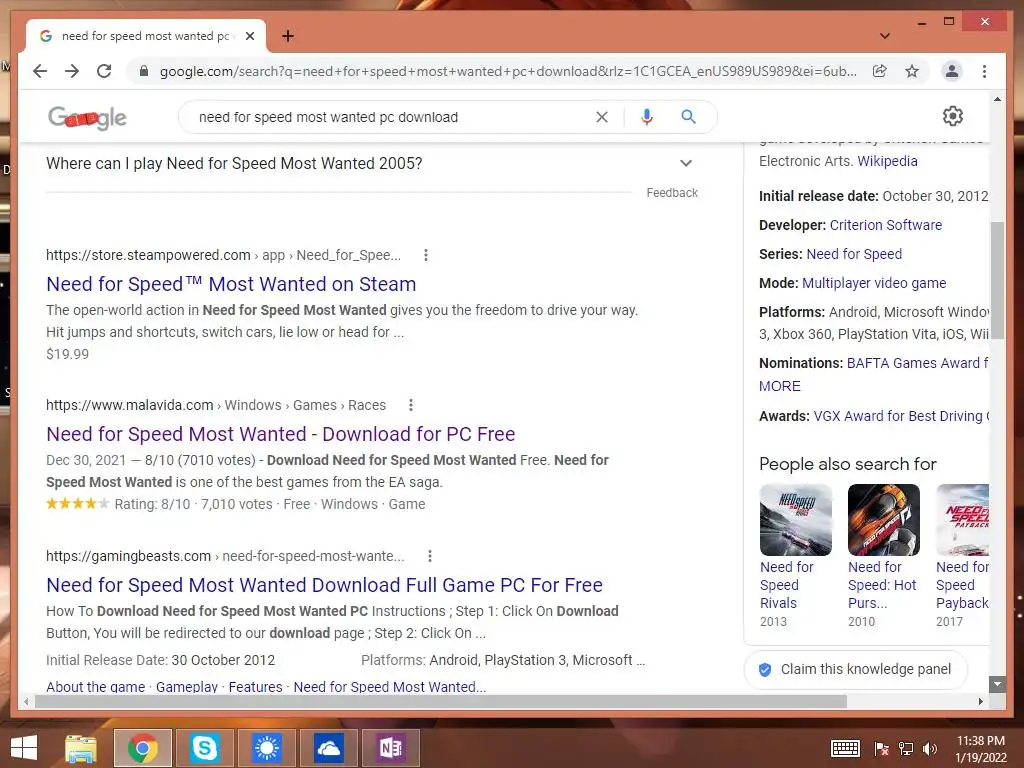Click Claim this knowledge panel button
This screenshot has width=1024, height=768.
[856, 669]
